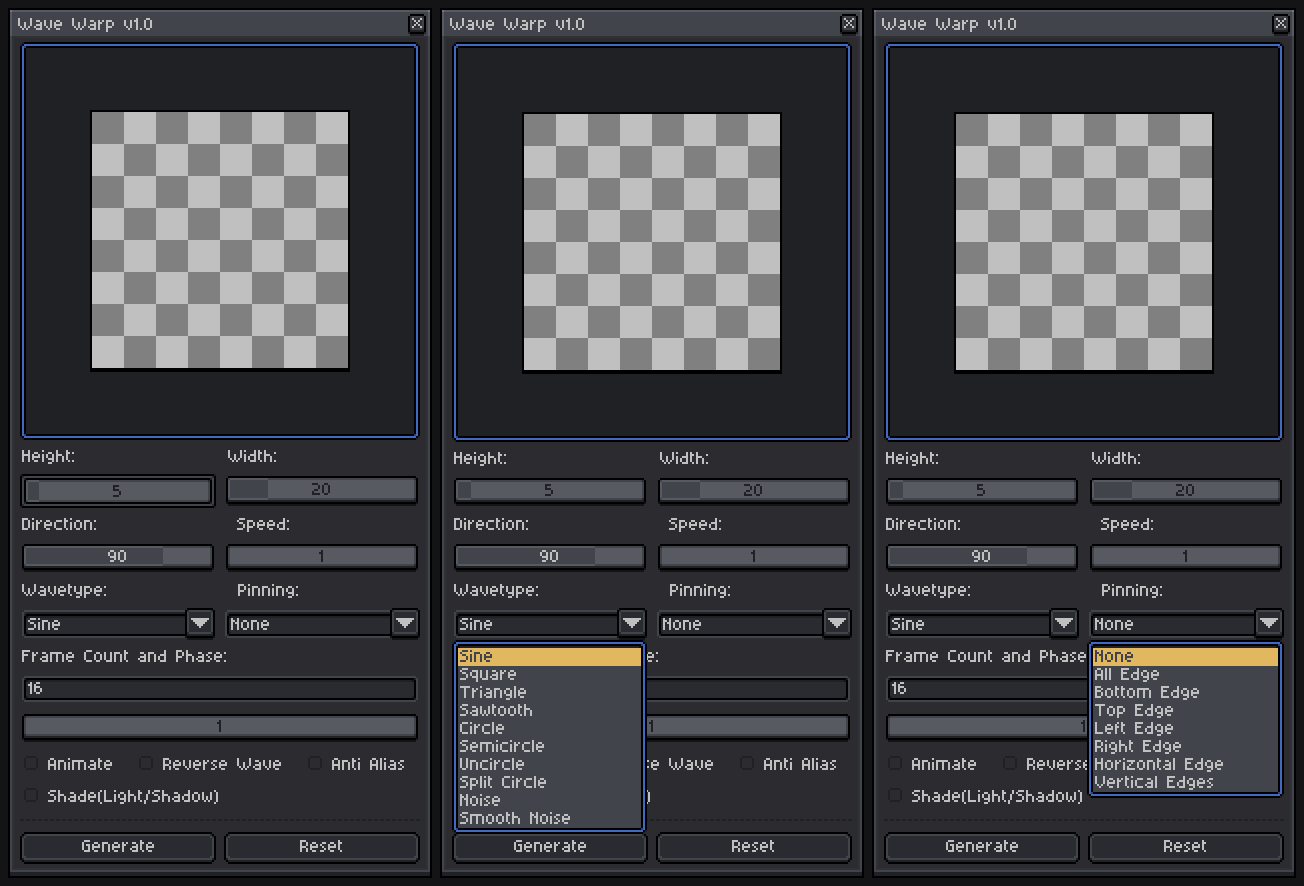1304x886 pixels.
Task: Open Pinning dropdown in middle window
Action: pos(836,623)
